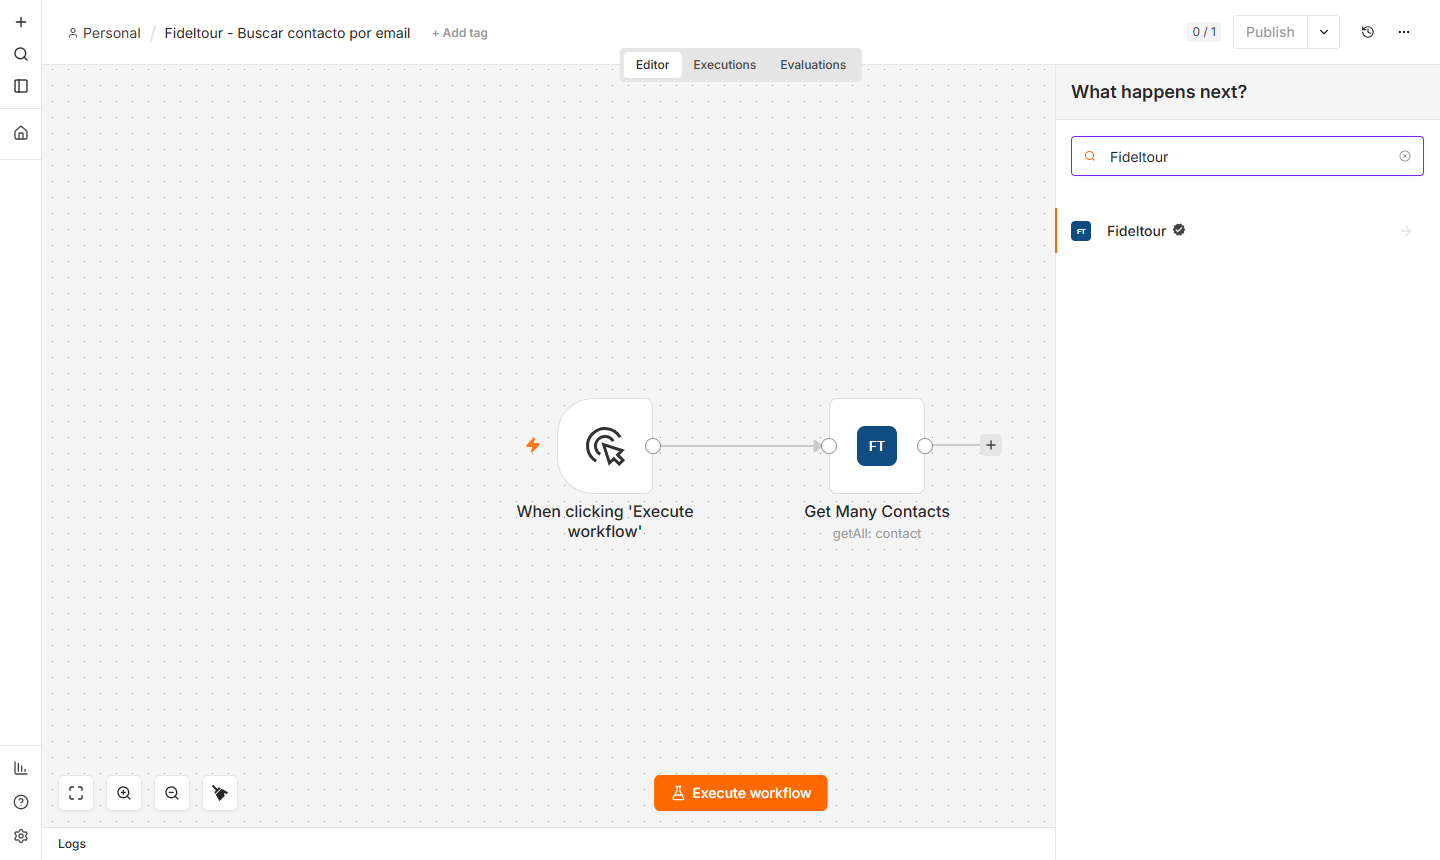Zoom canvas to fit view
The height and width of the screenshot is (860, 1440).
[x=76, y=793]
